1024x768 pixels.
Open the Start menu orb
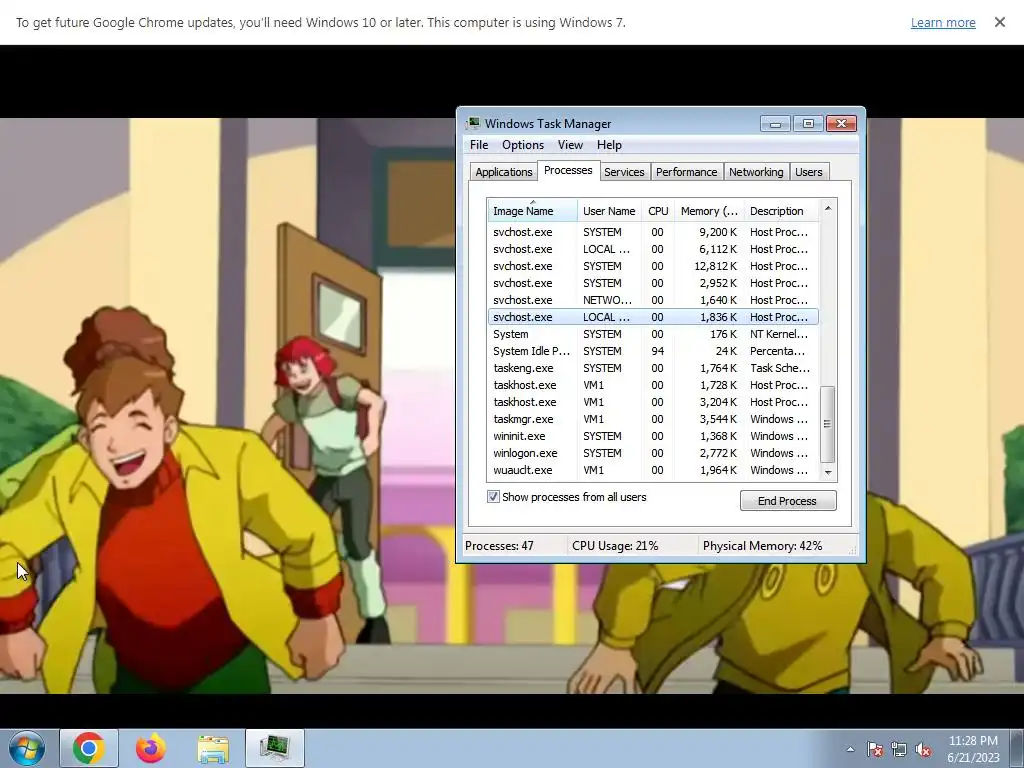click(27, 748)
